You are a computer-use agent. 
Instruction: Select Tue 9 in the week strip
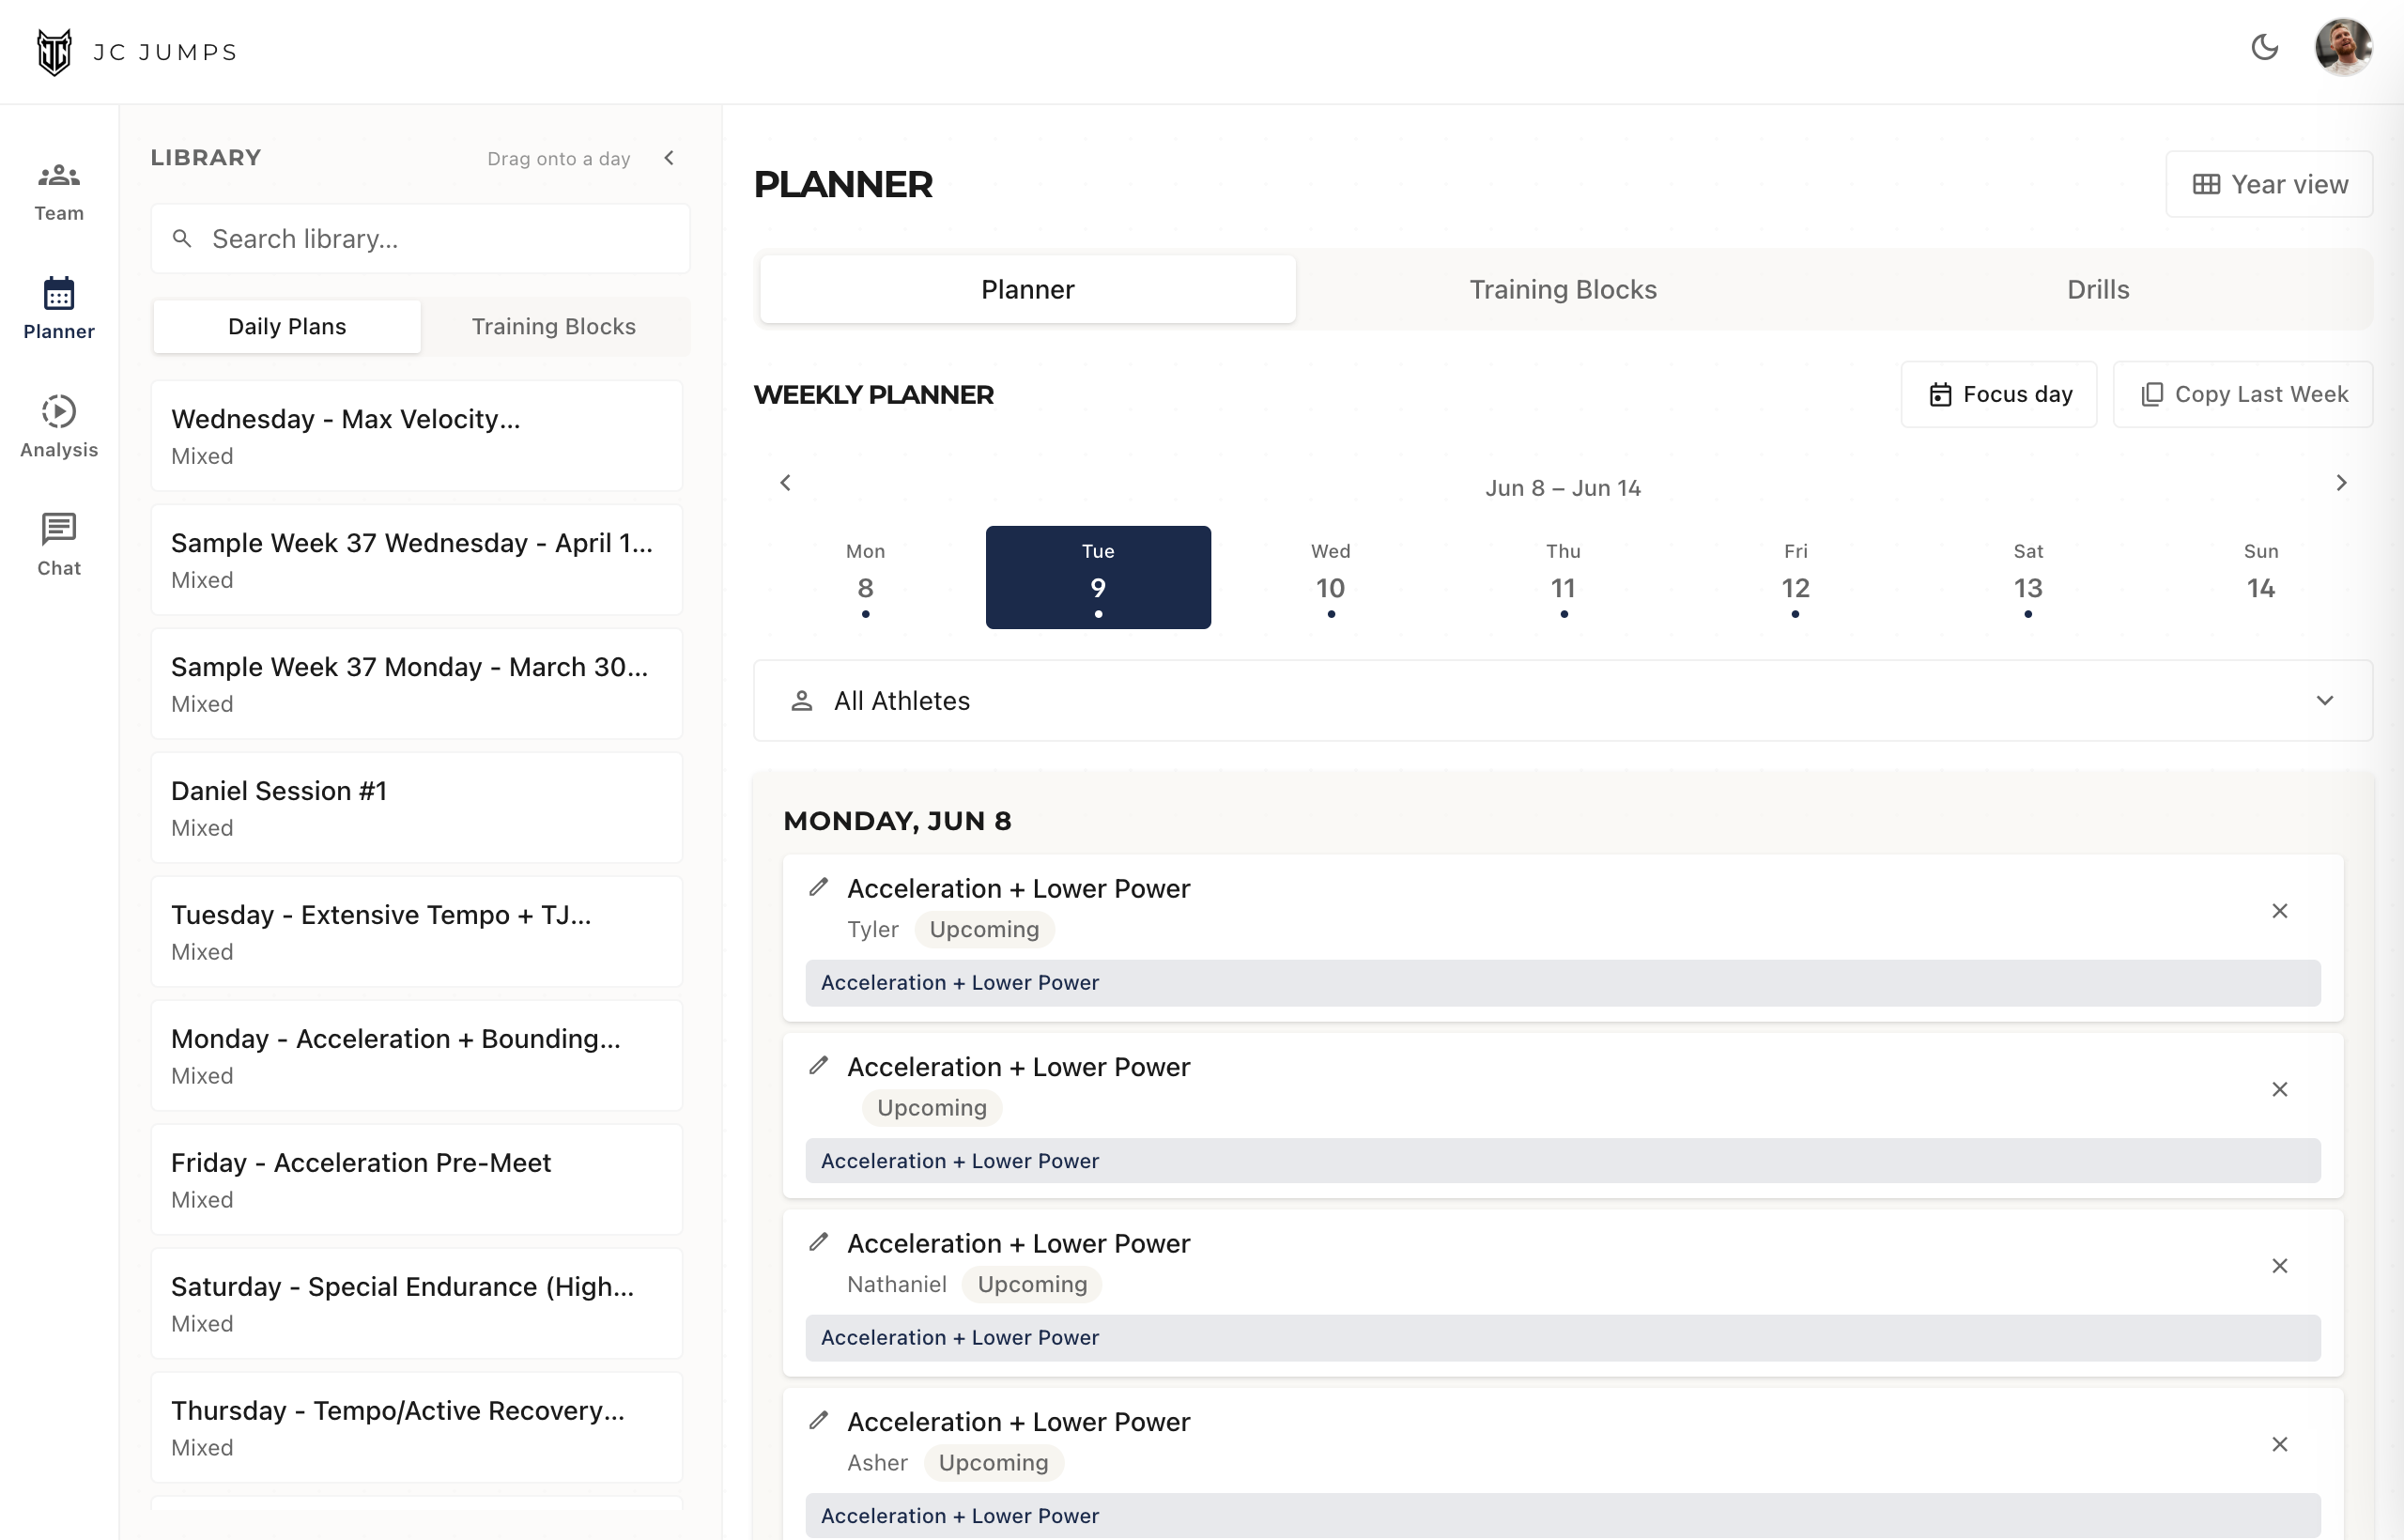(x=1098, y=578)
